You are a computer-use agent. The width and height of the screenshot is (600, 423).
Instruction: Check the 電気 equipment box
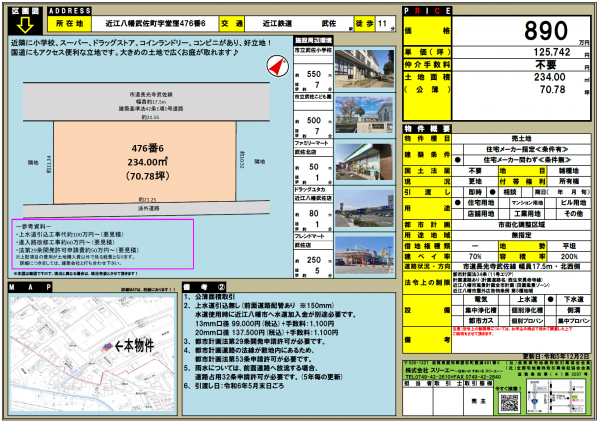click(458, 299)
